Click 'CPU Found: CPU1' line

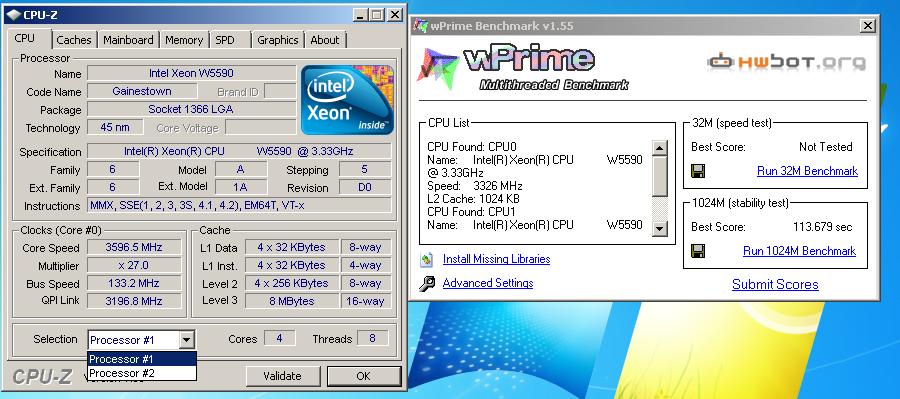click(472, 212)
